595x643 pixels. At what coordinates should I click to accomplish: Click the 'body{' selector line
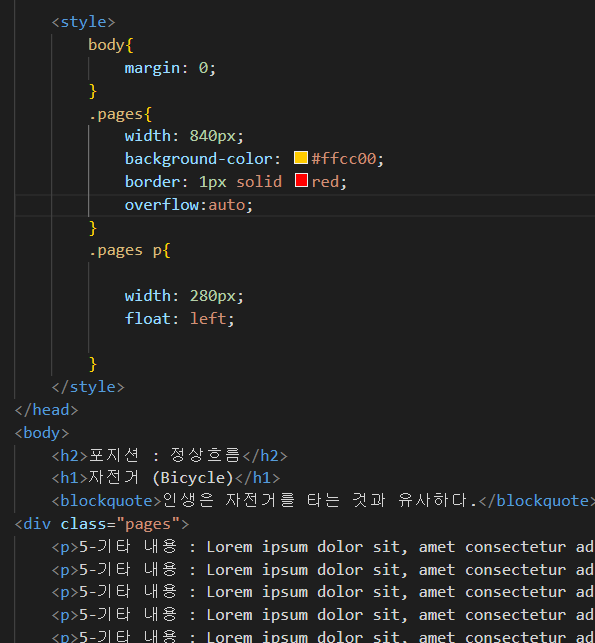click(111, 45)
